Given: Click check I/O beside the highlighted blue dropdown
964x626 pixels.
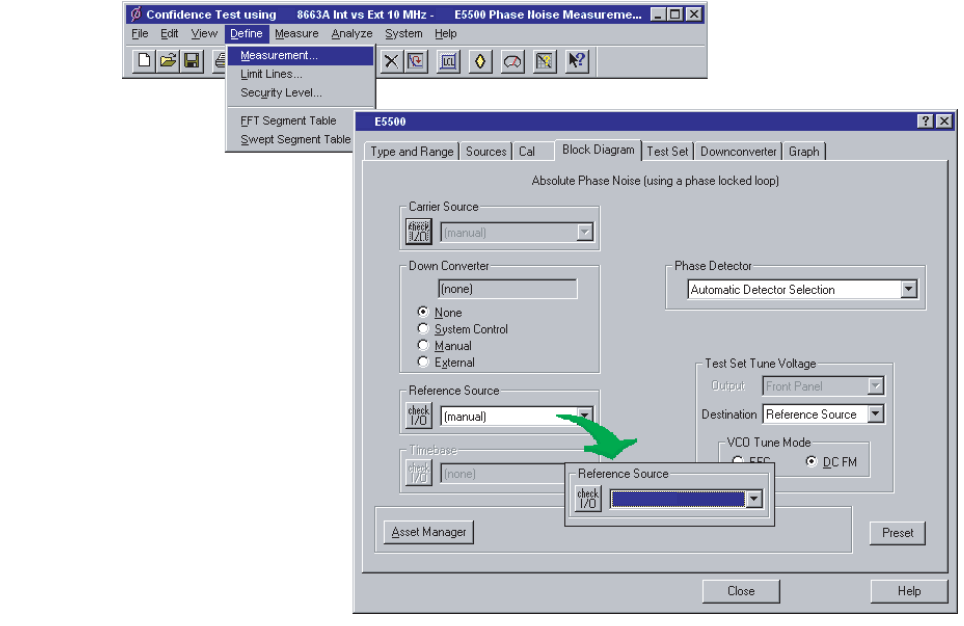Looking at the screenshot, I should pos(588,499).
